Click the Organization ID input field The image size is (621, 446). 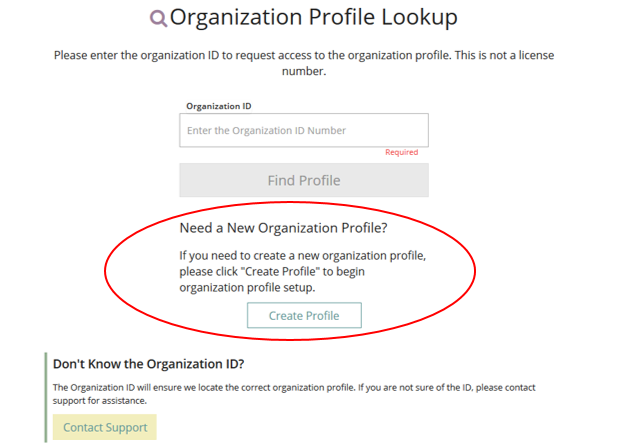click(x=304, y=130)
